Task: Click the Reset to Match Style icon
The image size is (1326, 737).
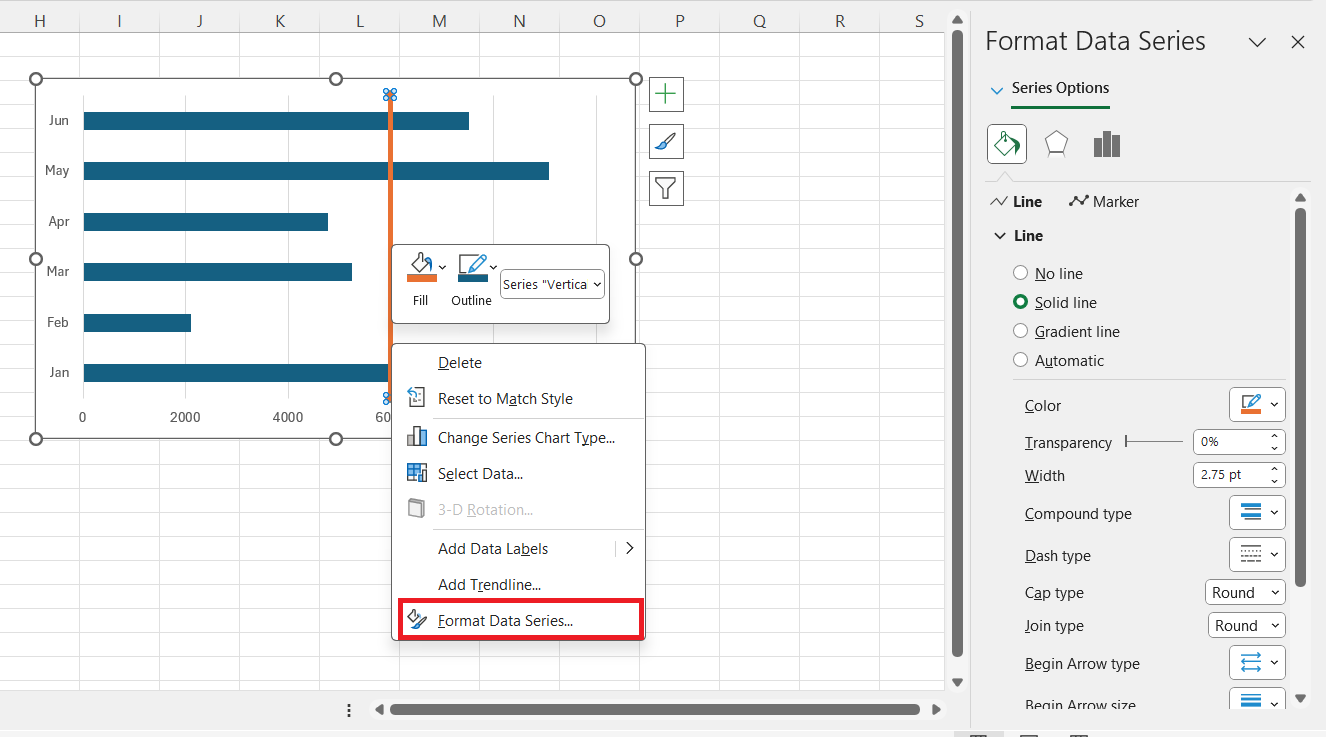Action: click(417, 398)
